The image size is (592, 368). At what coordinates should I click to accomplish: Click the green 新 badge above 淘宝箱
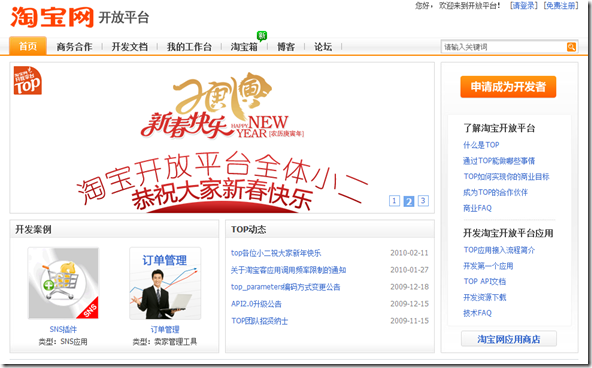pyautogui.click(x=262, y=35)
